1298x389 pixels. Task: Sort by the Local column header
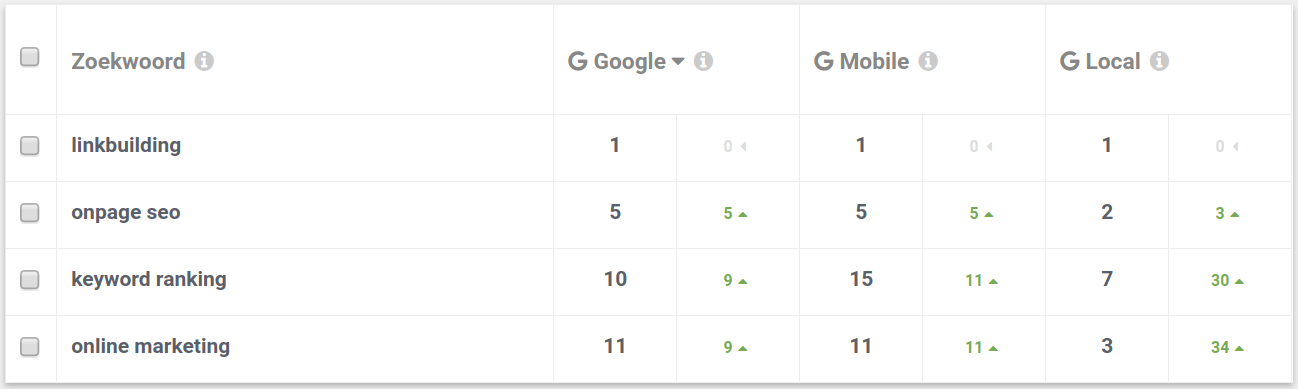click(1113, 62)
